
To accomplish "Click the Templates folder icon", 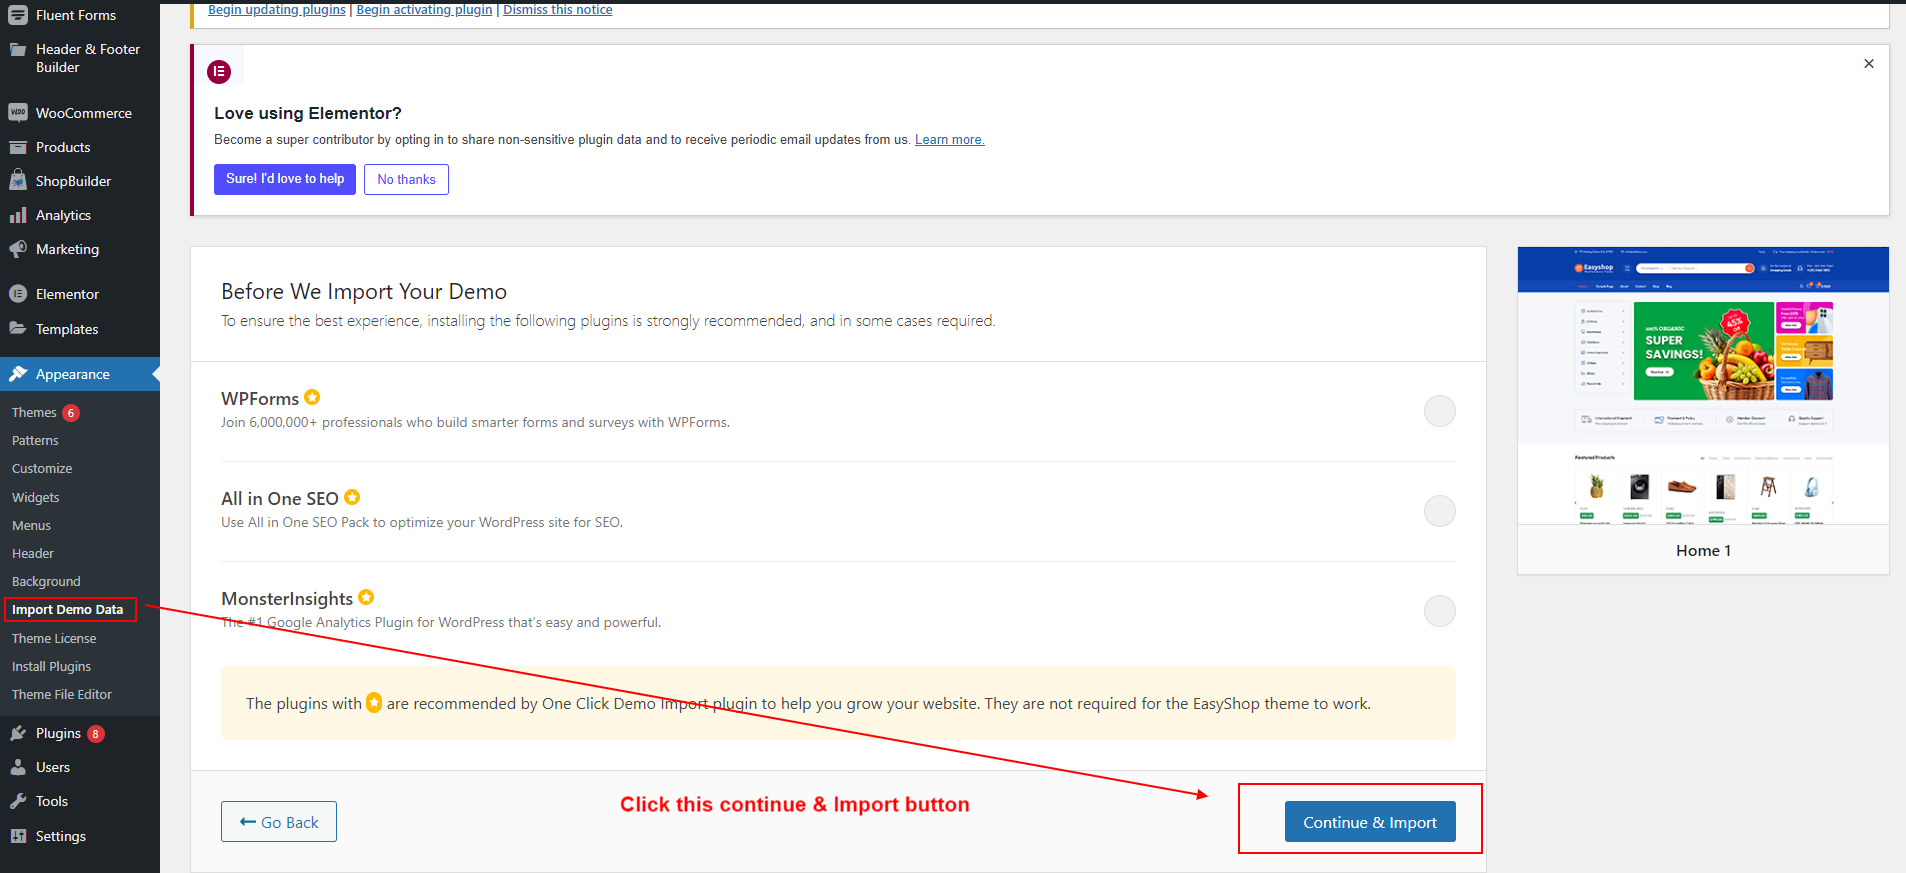I will click(x=18, y=328).
